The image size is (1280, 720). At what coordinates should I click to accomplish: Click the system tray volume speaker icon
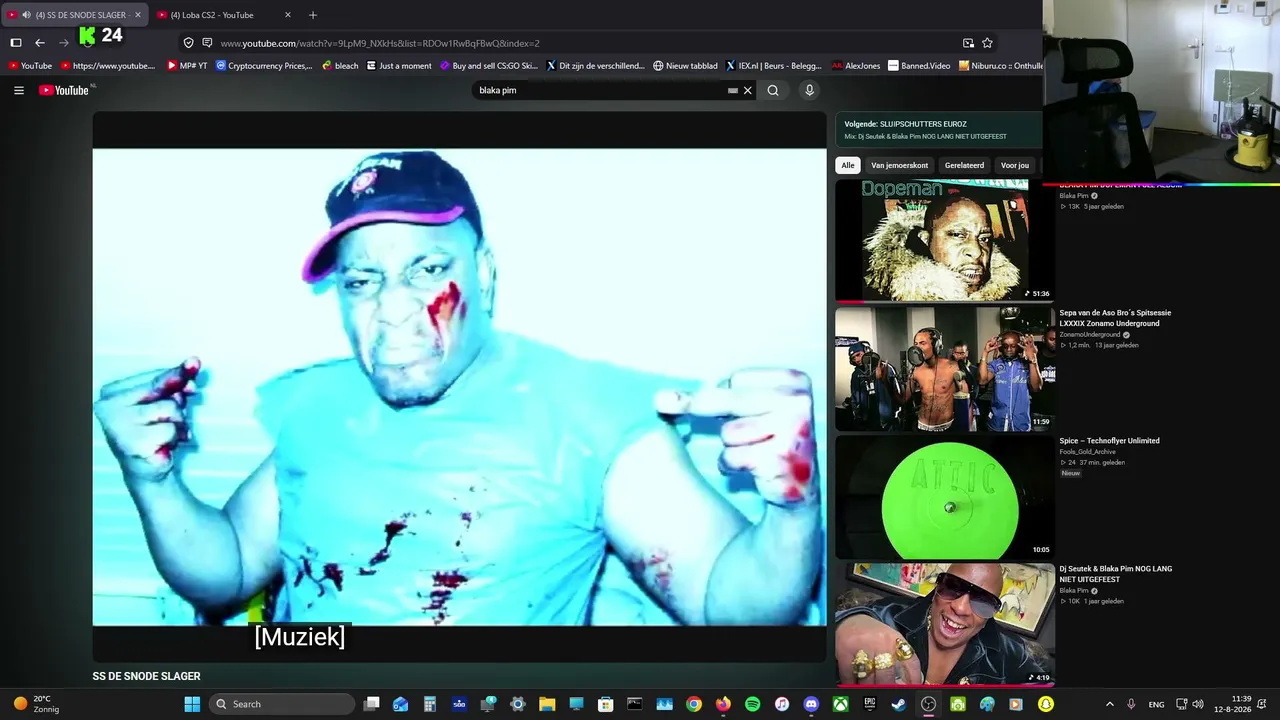1198,704
